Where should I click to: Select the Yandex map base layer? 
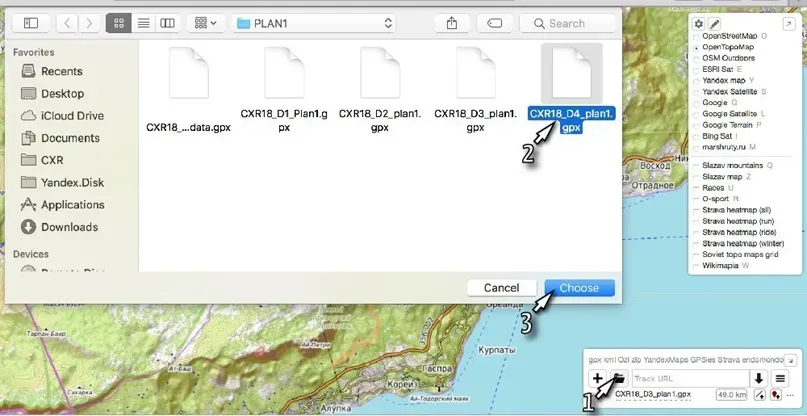click(724, 80)
